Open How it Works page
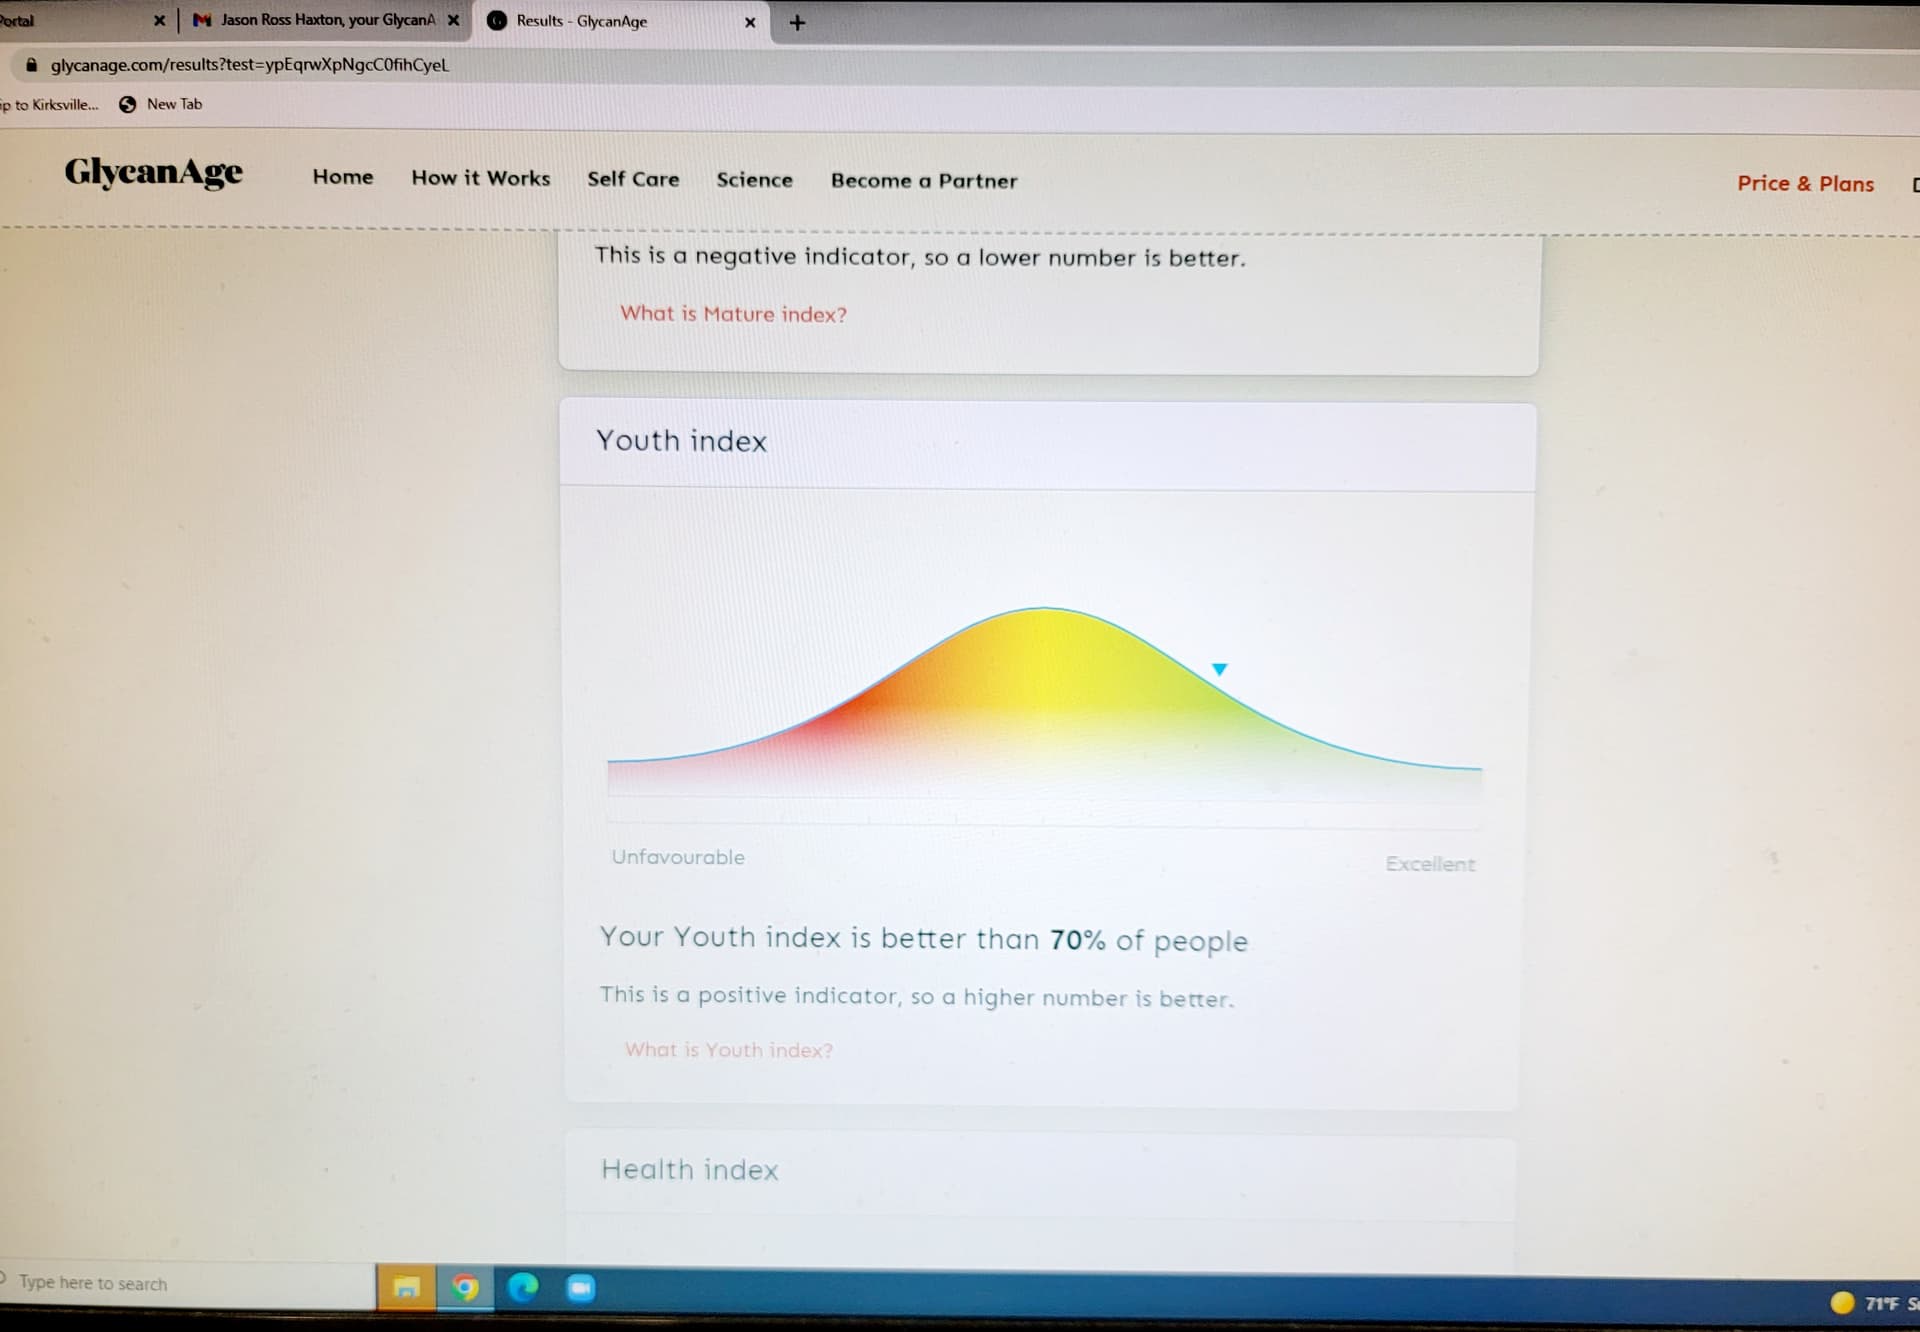 click(481, 178)
